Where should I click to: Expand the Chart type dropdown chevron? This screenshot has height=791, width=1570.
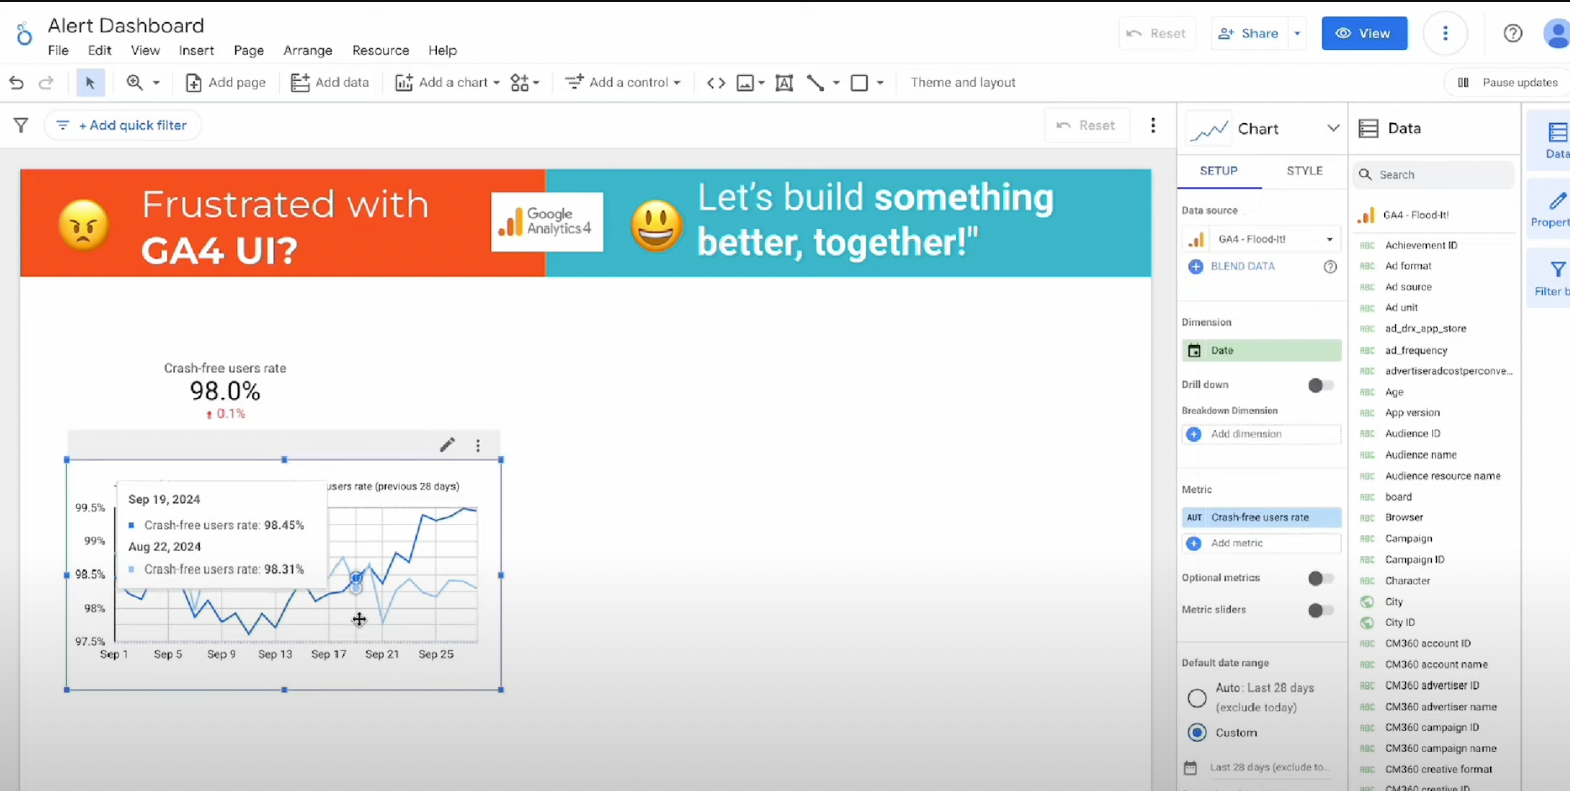[x=1333, y=128]
